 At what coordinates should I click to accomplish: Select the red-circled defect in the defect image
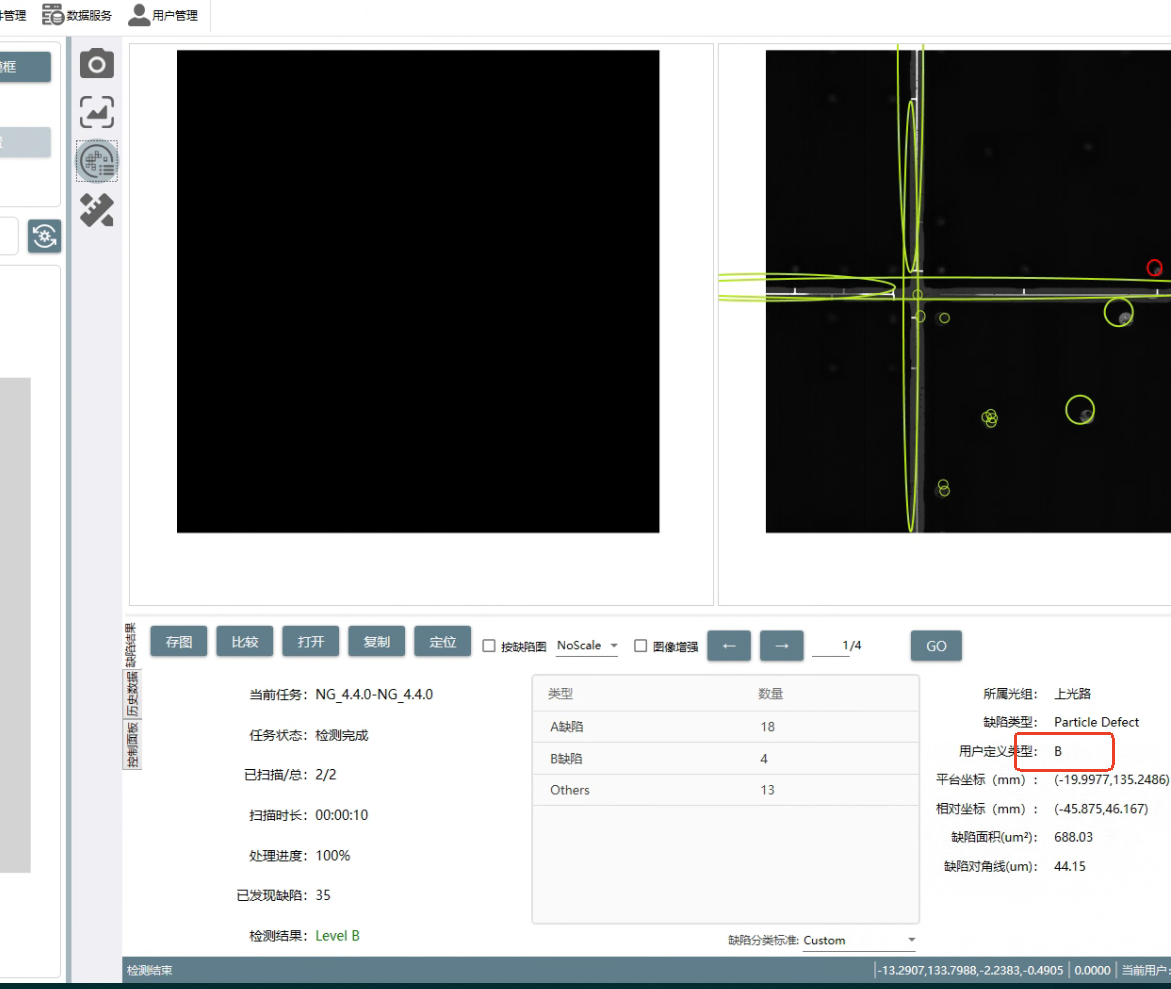click(1155, 267)
